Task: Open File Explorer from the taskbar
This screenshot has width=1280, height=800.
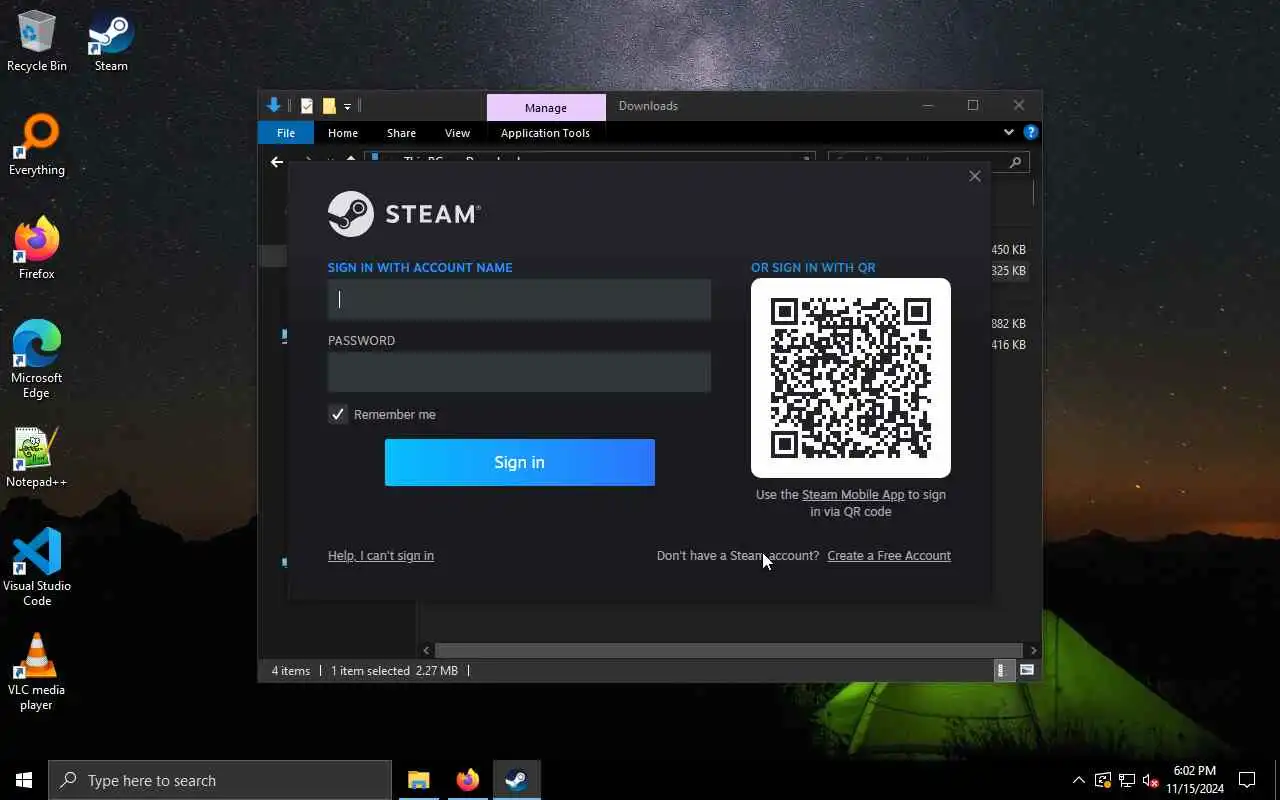Action: [419, 780]
